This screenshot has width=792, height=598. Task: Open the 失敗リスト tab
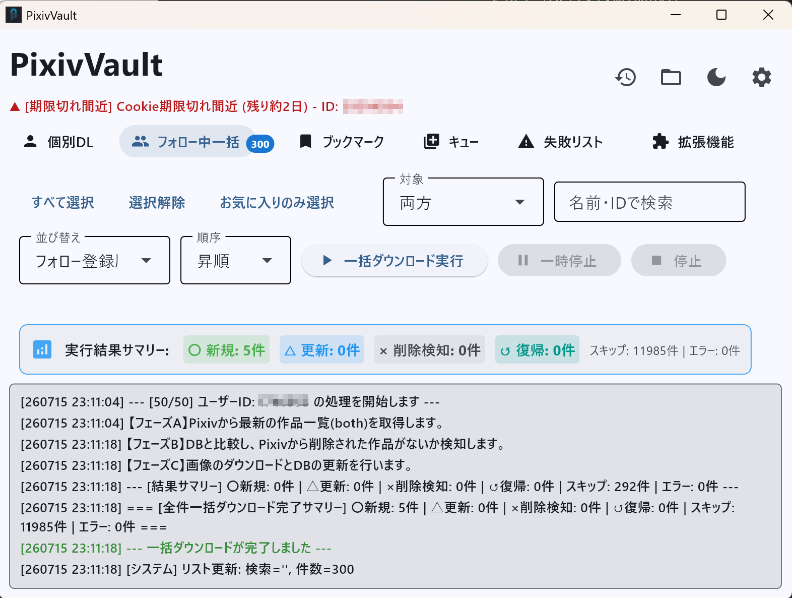click(561, 142)
